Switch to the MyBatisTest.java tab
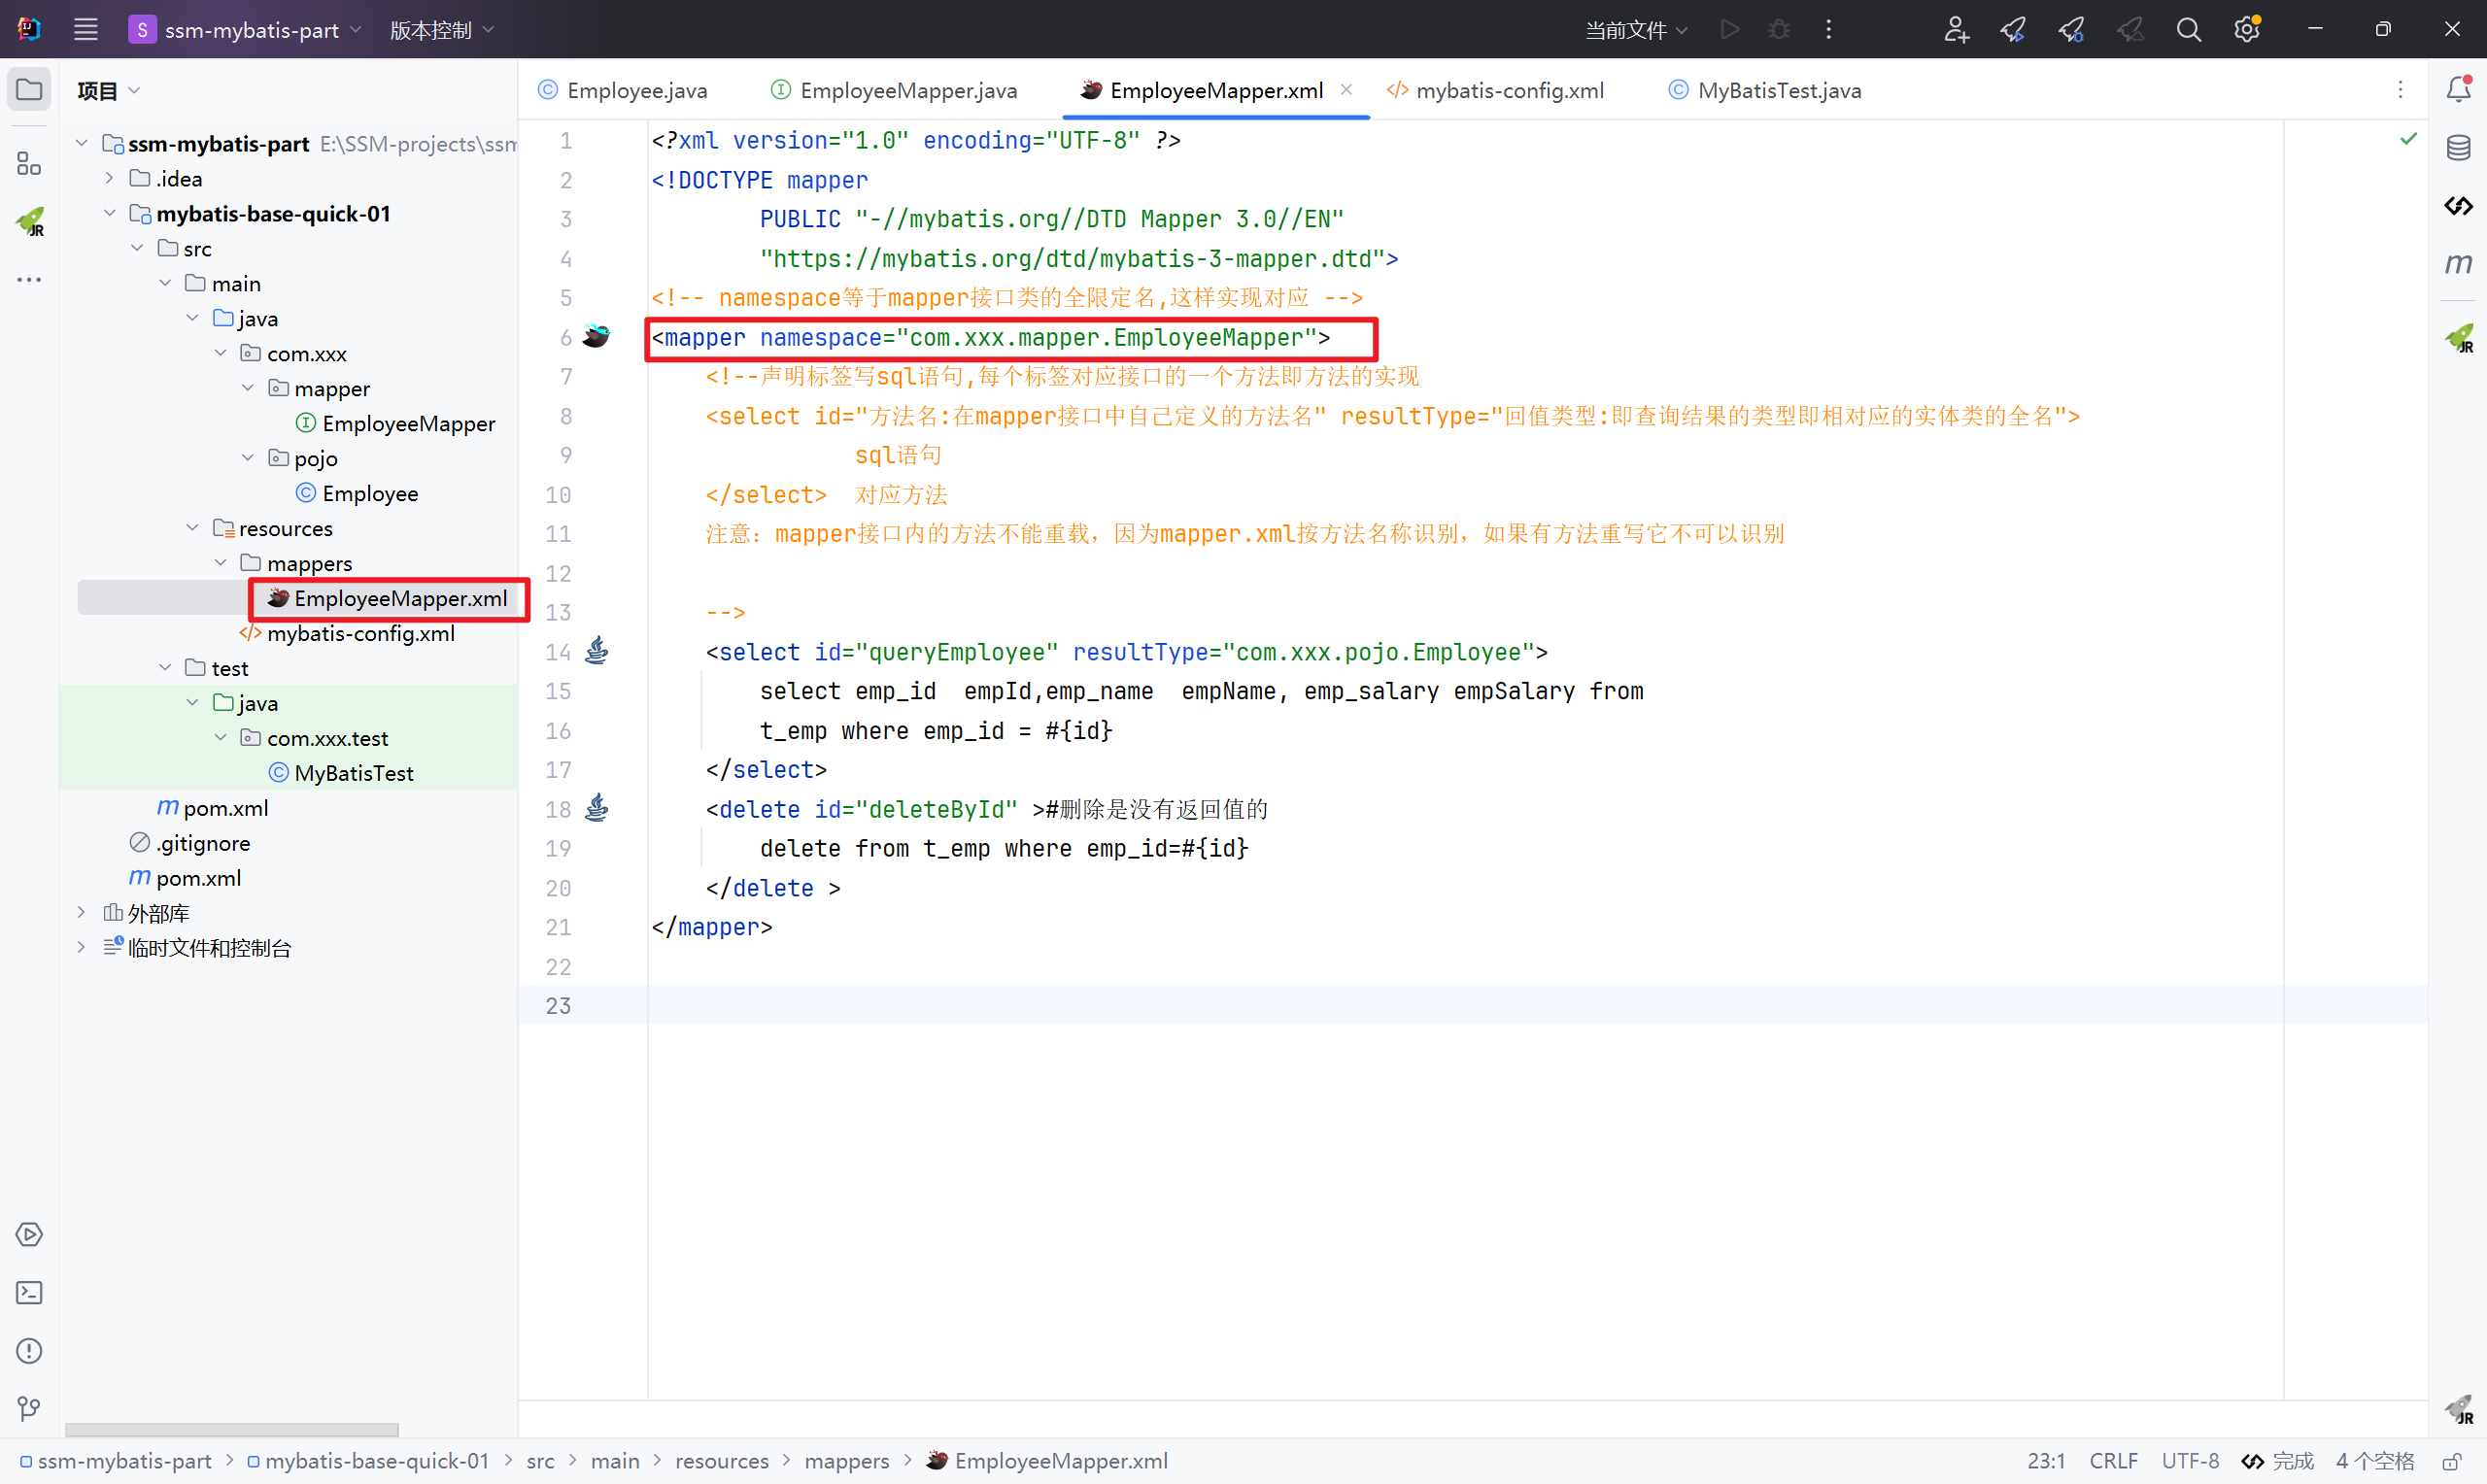The image size is (2487, 1484). pos(1778,90)
